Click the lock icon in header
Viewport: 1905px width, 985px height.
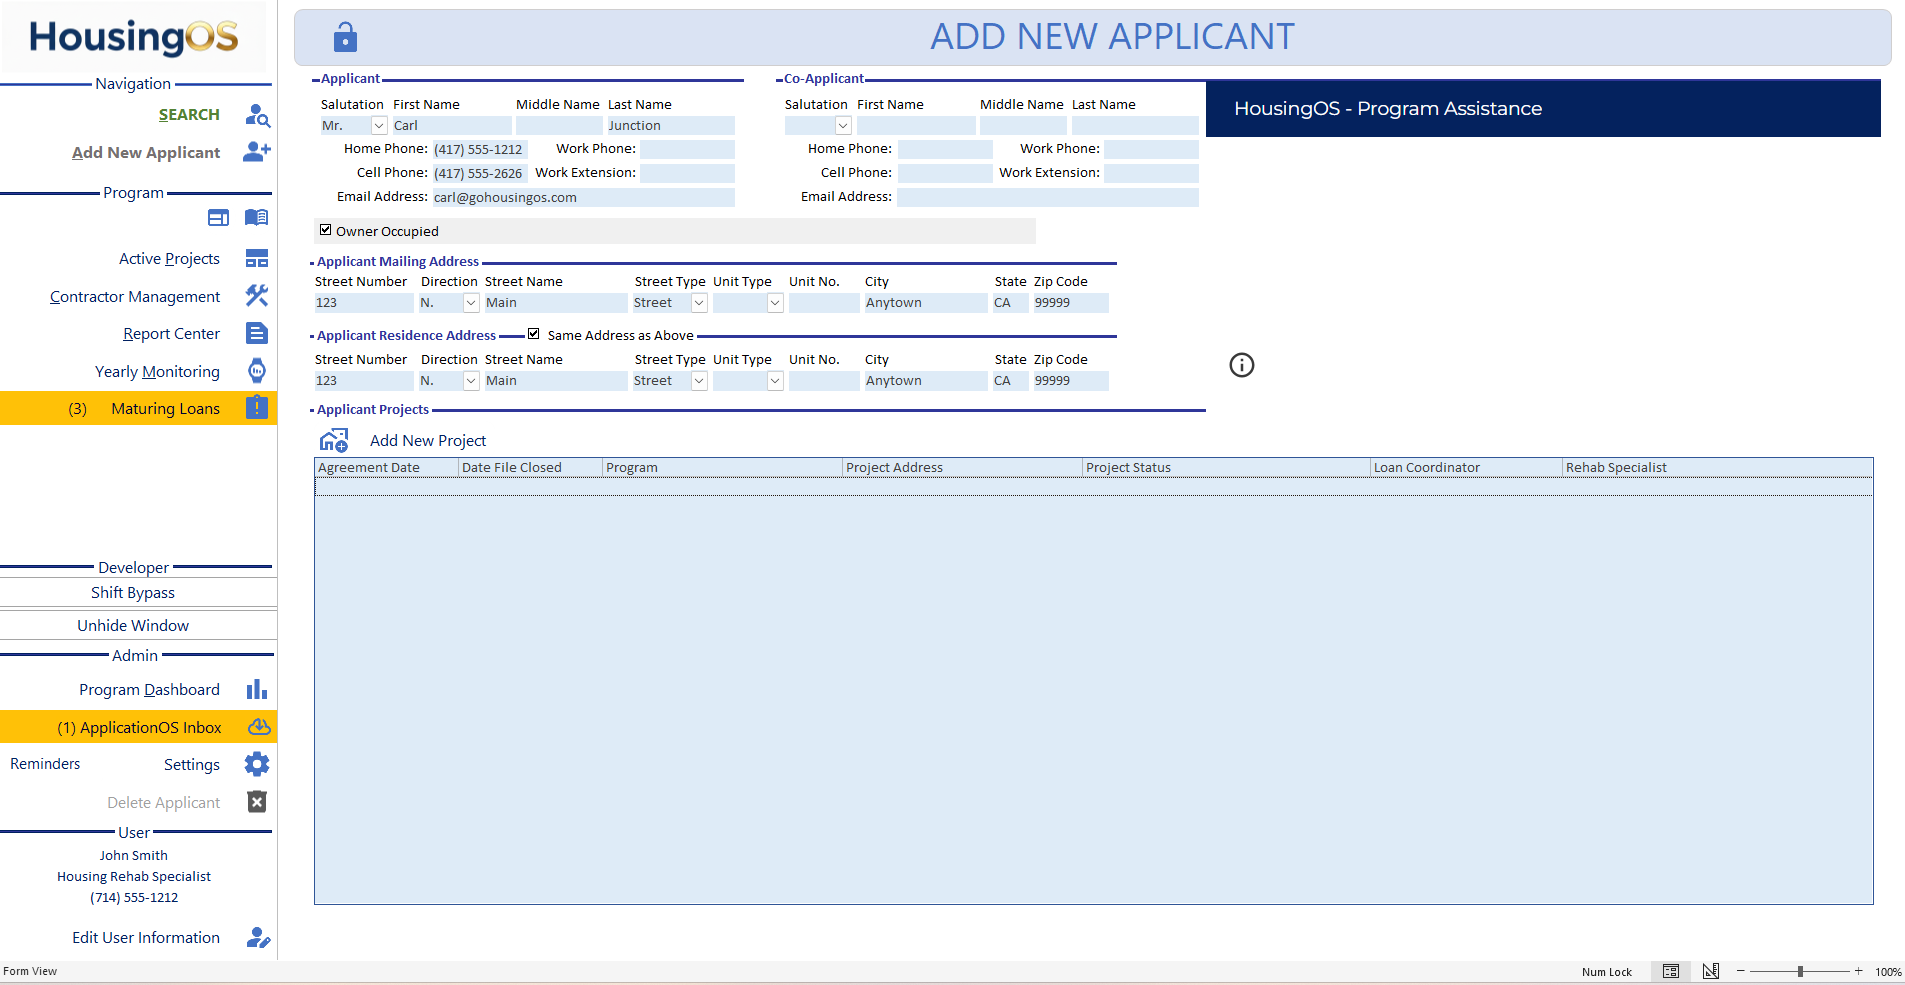(x=345, y=37)
